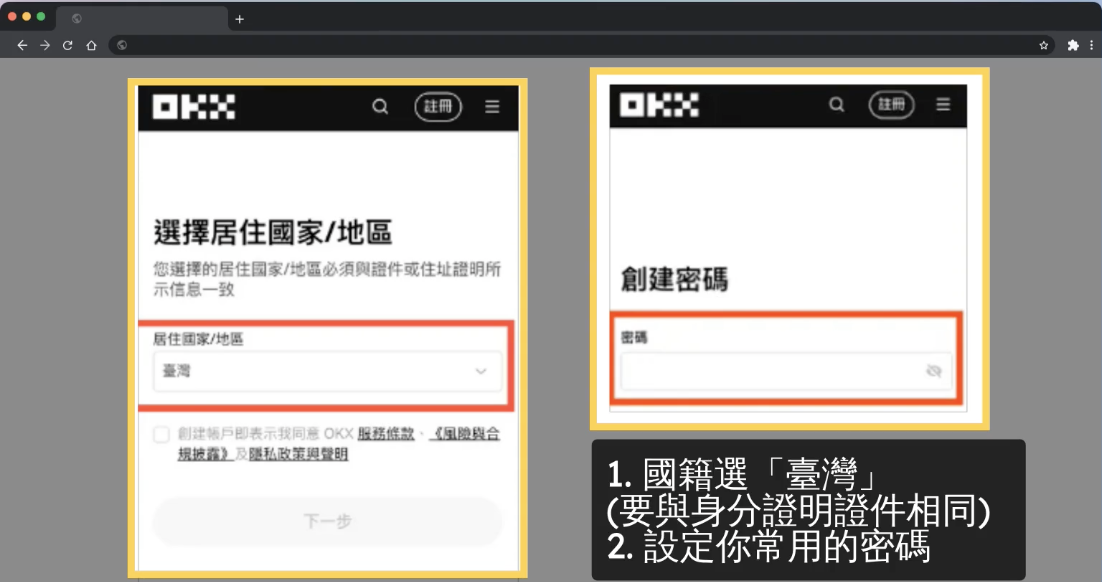Viewport: 1102px width, 582px height.
Task: Open hamburger menu in left OKX panel
Action: (x=492, y=106)
